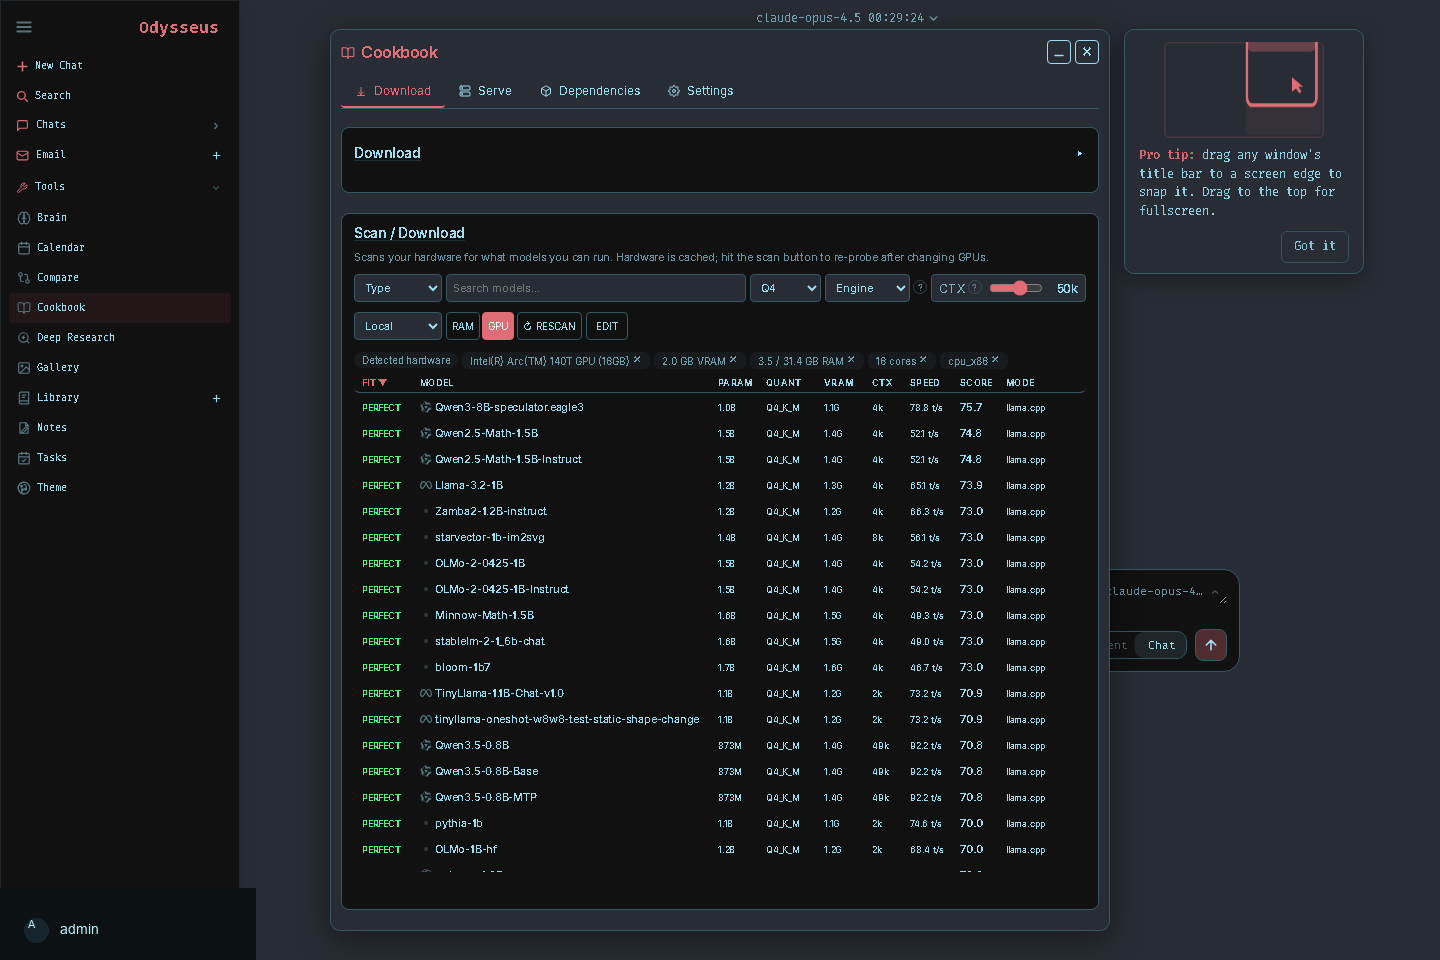Viewport: 1440px width, 960px height.
Task: Open Search via its magnifier icon
Action: pos(22,96)
